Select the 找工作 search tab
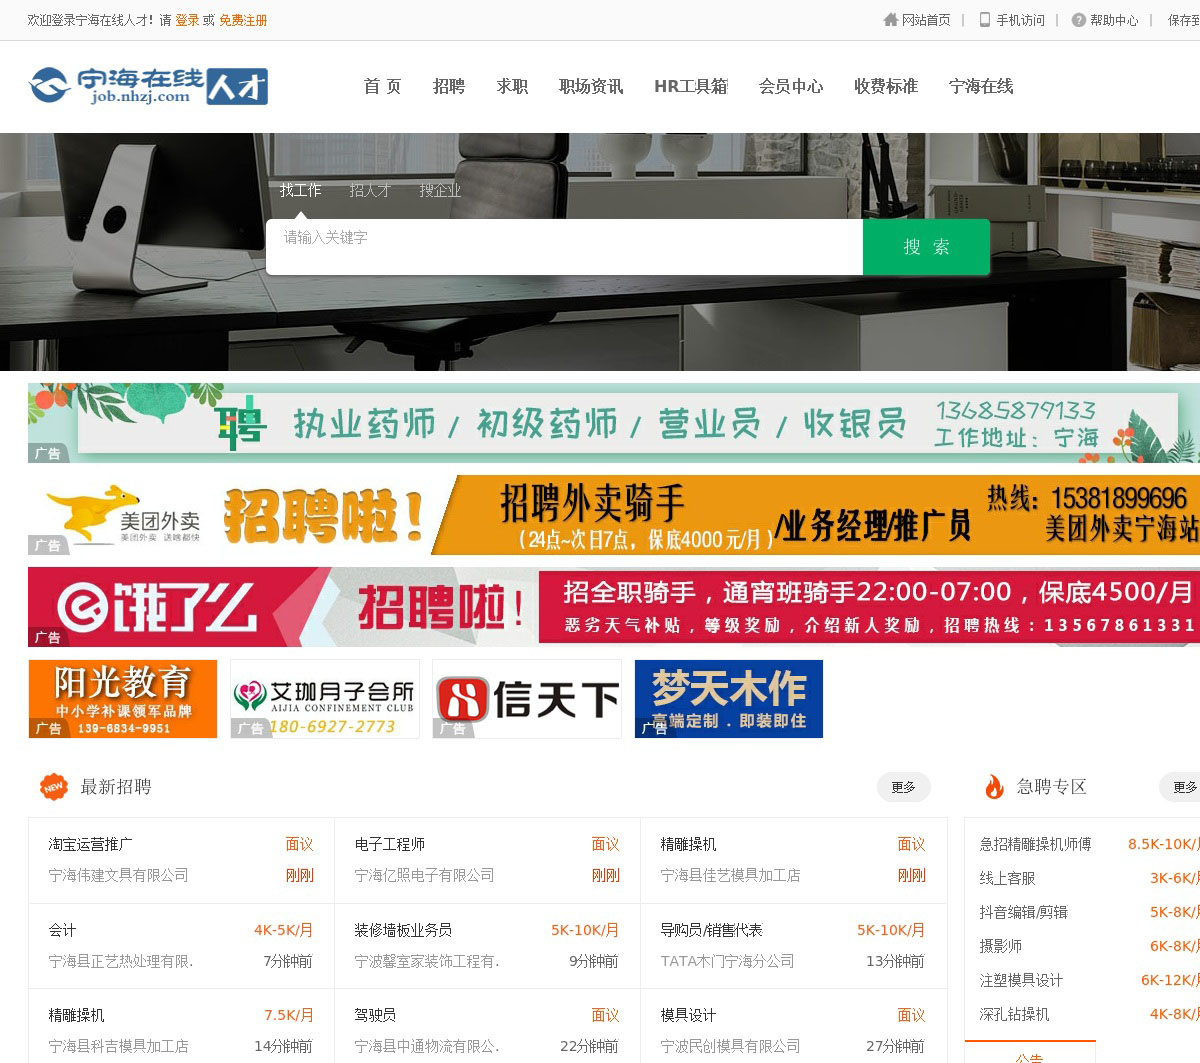 coord(301,190)
